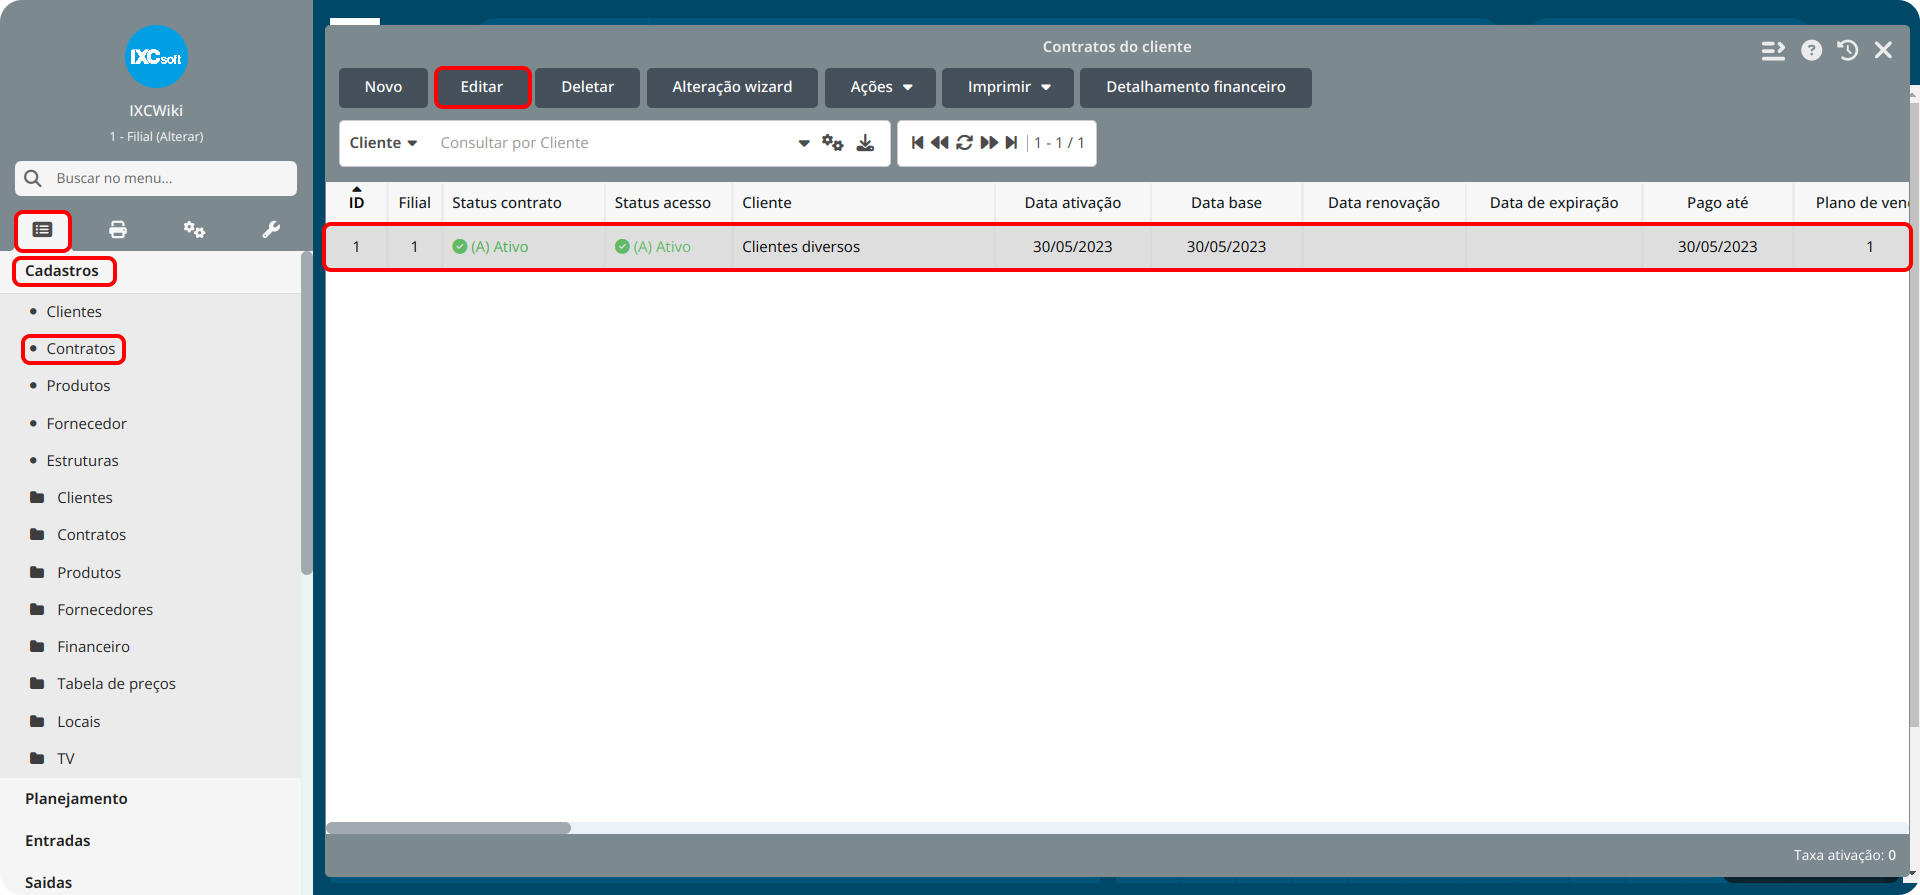This screenshot has height=895, width=1920.
Task: Go to previous page of results
Action: tap(939, 143)
